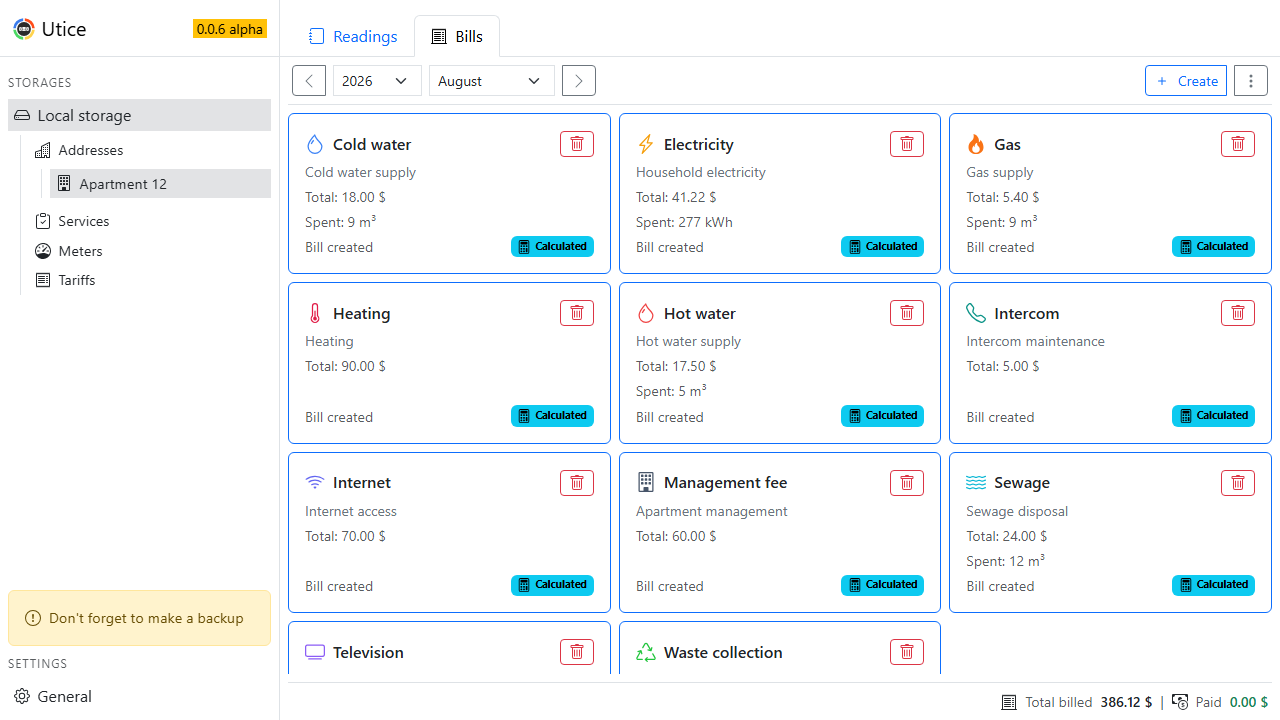Select Local storage in the sidebar
This screenshot has width=1280, height=720.
140,115
